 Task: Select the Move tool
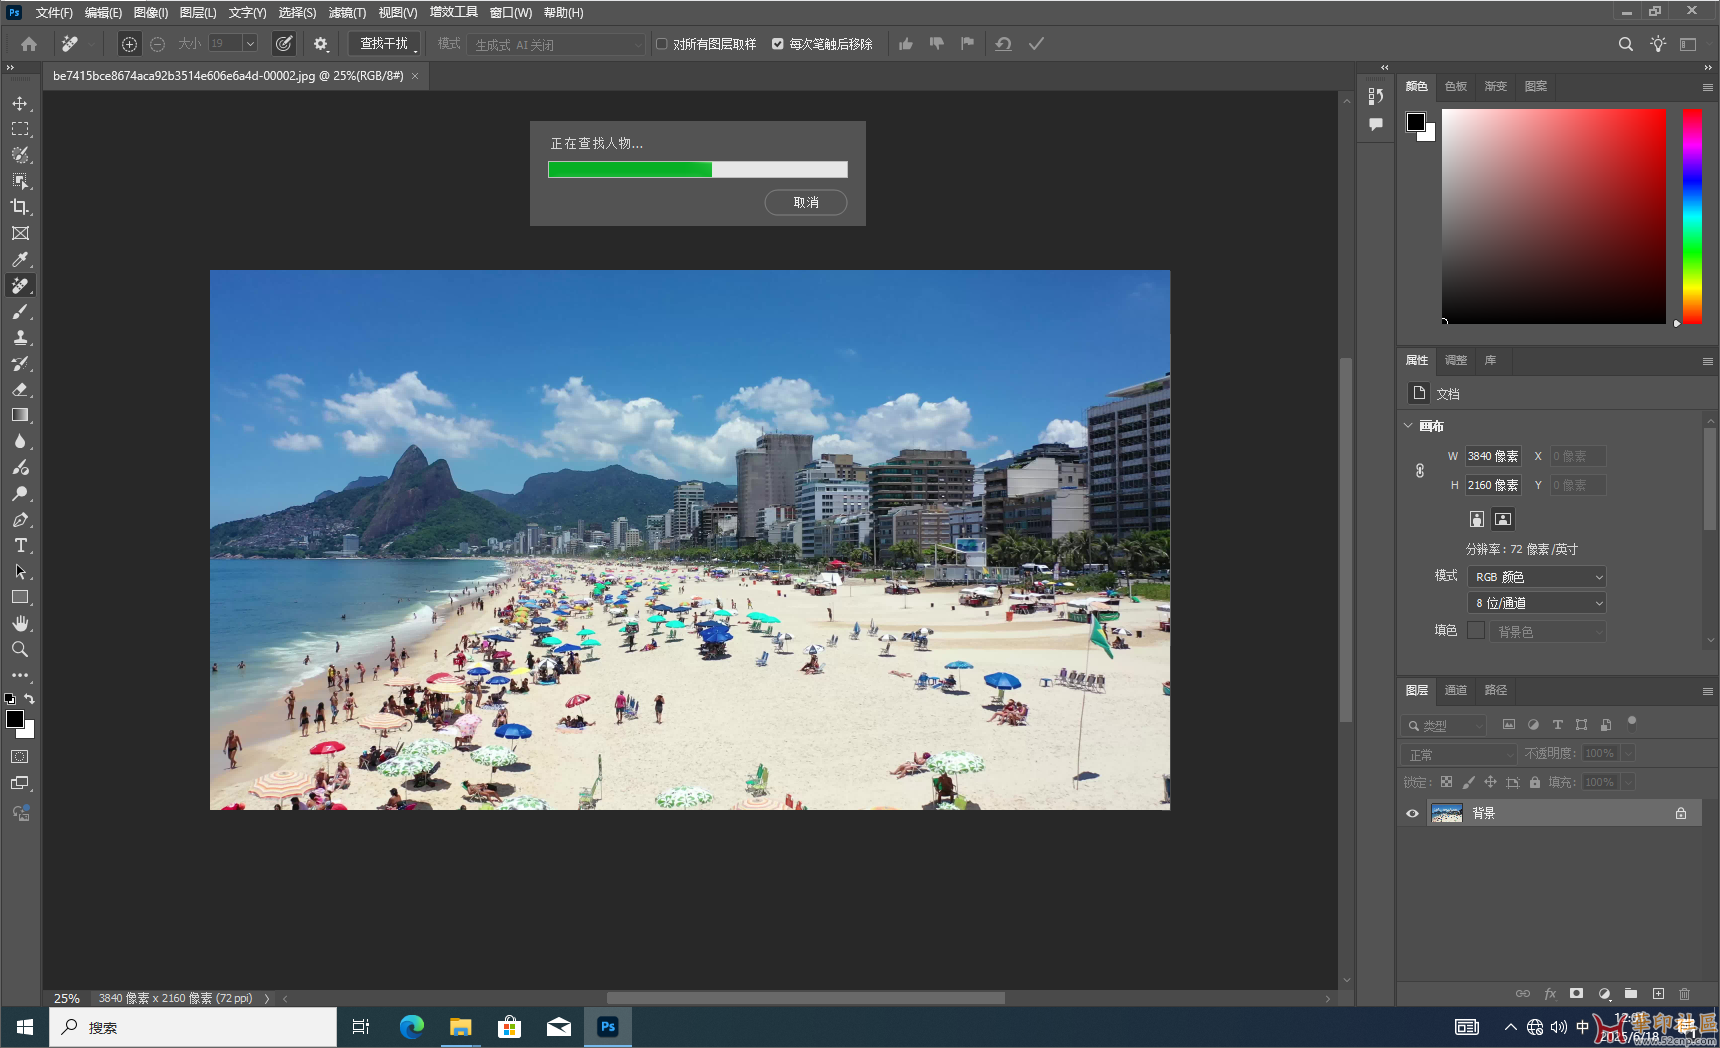(20, 104)
